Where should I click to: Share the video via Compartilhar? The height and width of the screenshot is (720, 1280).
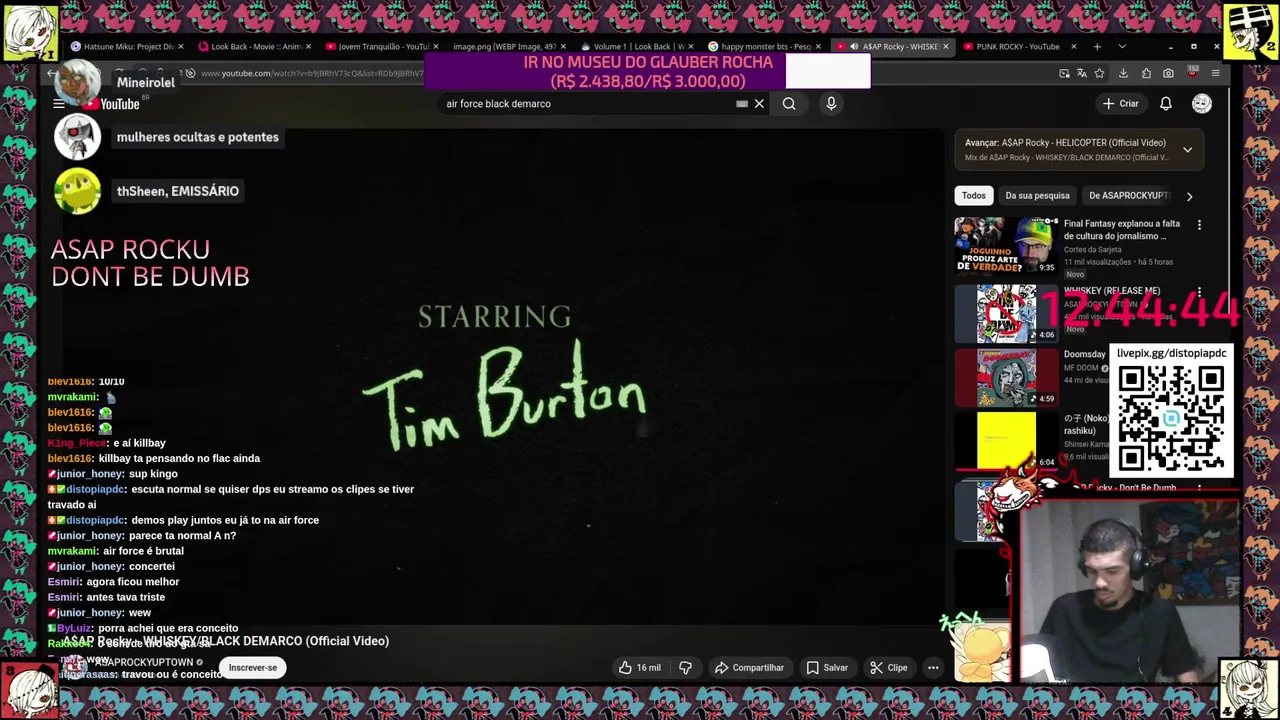(749, 668)
